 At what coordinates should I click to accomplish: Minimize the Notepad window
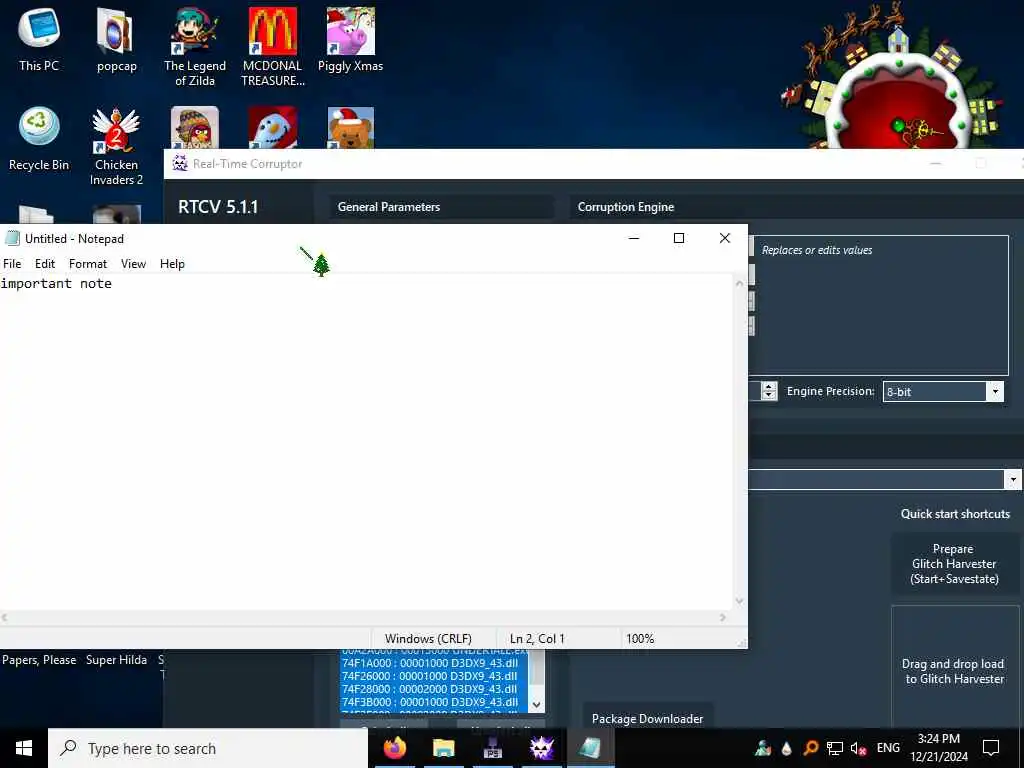tap(633, 238)
